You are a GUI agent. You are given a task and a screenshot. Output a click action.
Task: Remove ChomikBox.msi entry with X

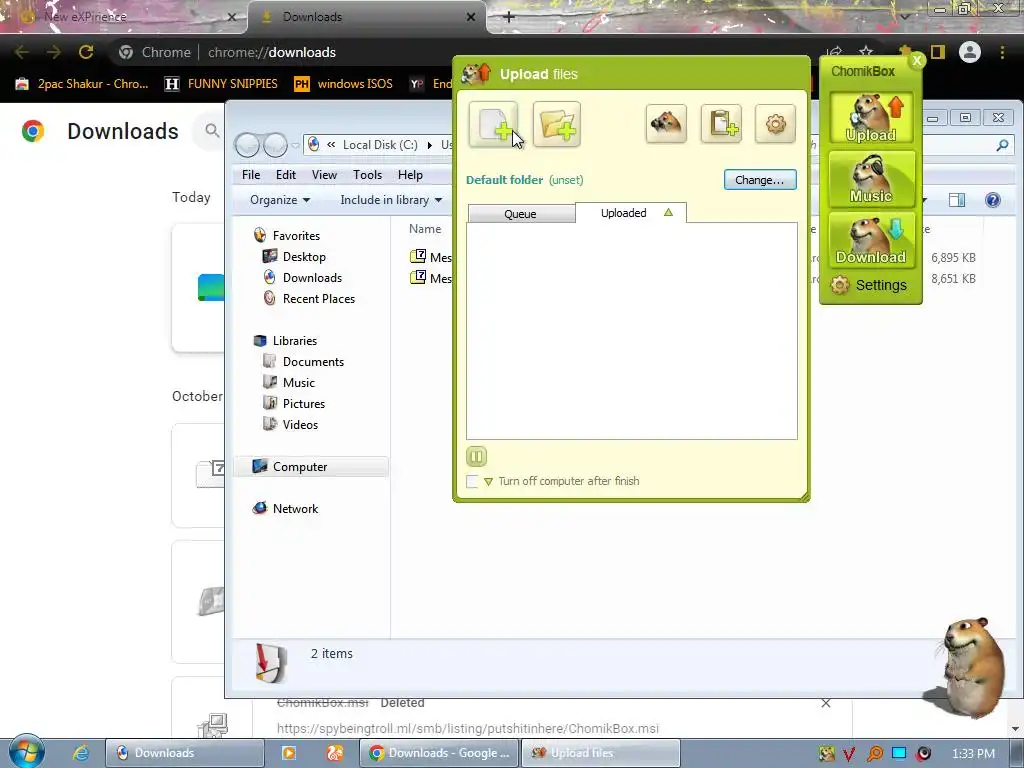[x=825, y=703]
